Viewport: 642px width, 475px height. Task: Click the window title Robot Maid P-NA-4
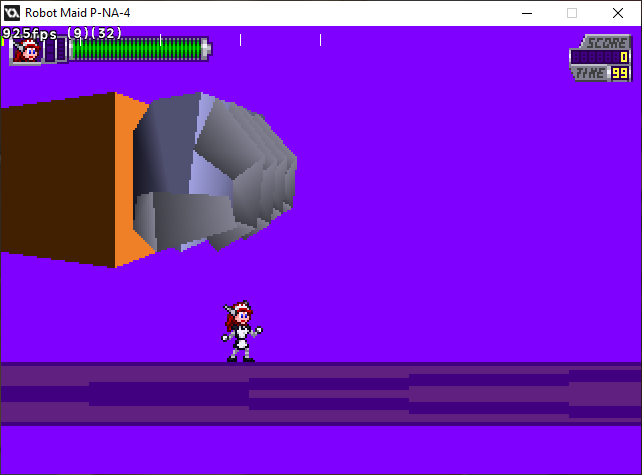[x=77, y=13]
